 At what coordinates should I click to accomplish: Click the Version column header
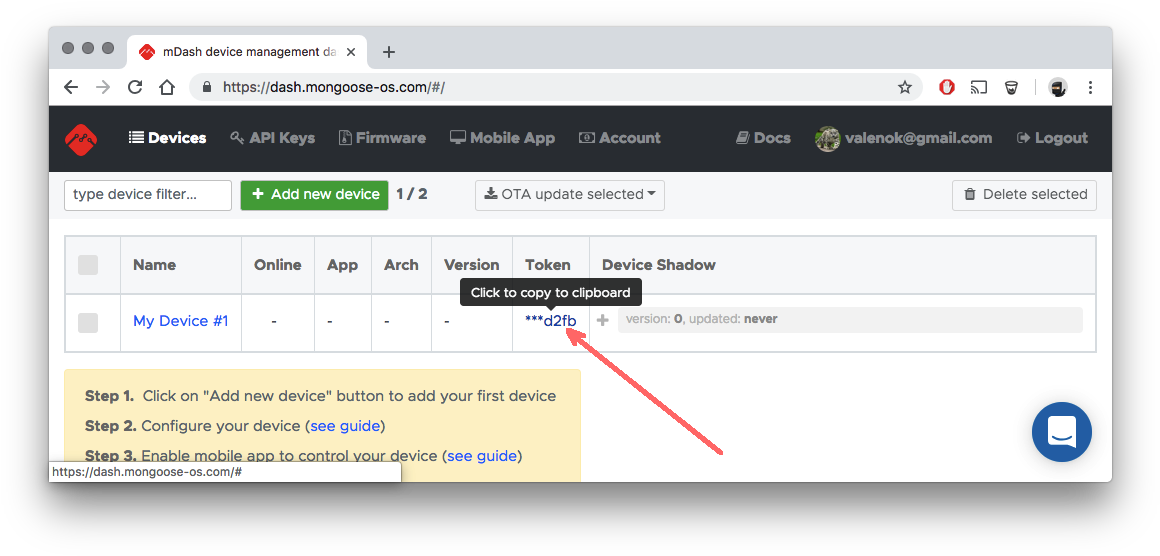[x=472, y=265]
